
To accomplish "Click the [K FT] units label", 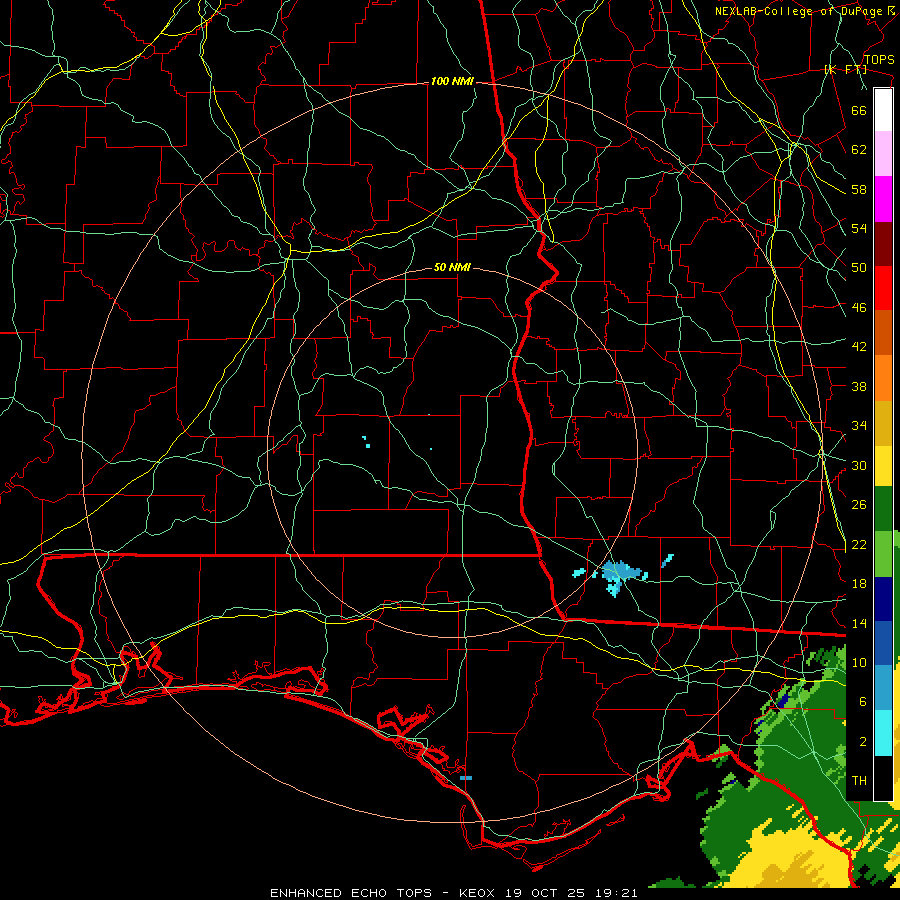I will [x=845, y=69].
